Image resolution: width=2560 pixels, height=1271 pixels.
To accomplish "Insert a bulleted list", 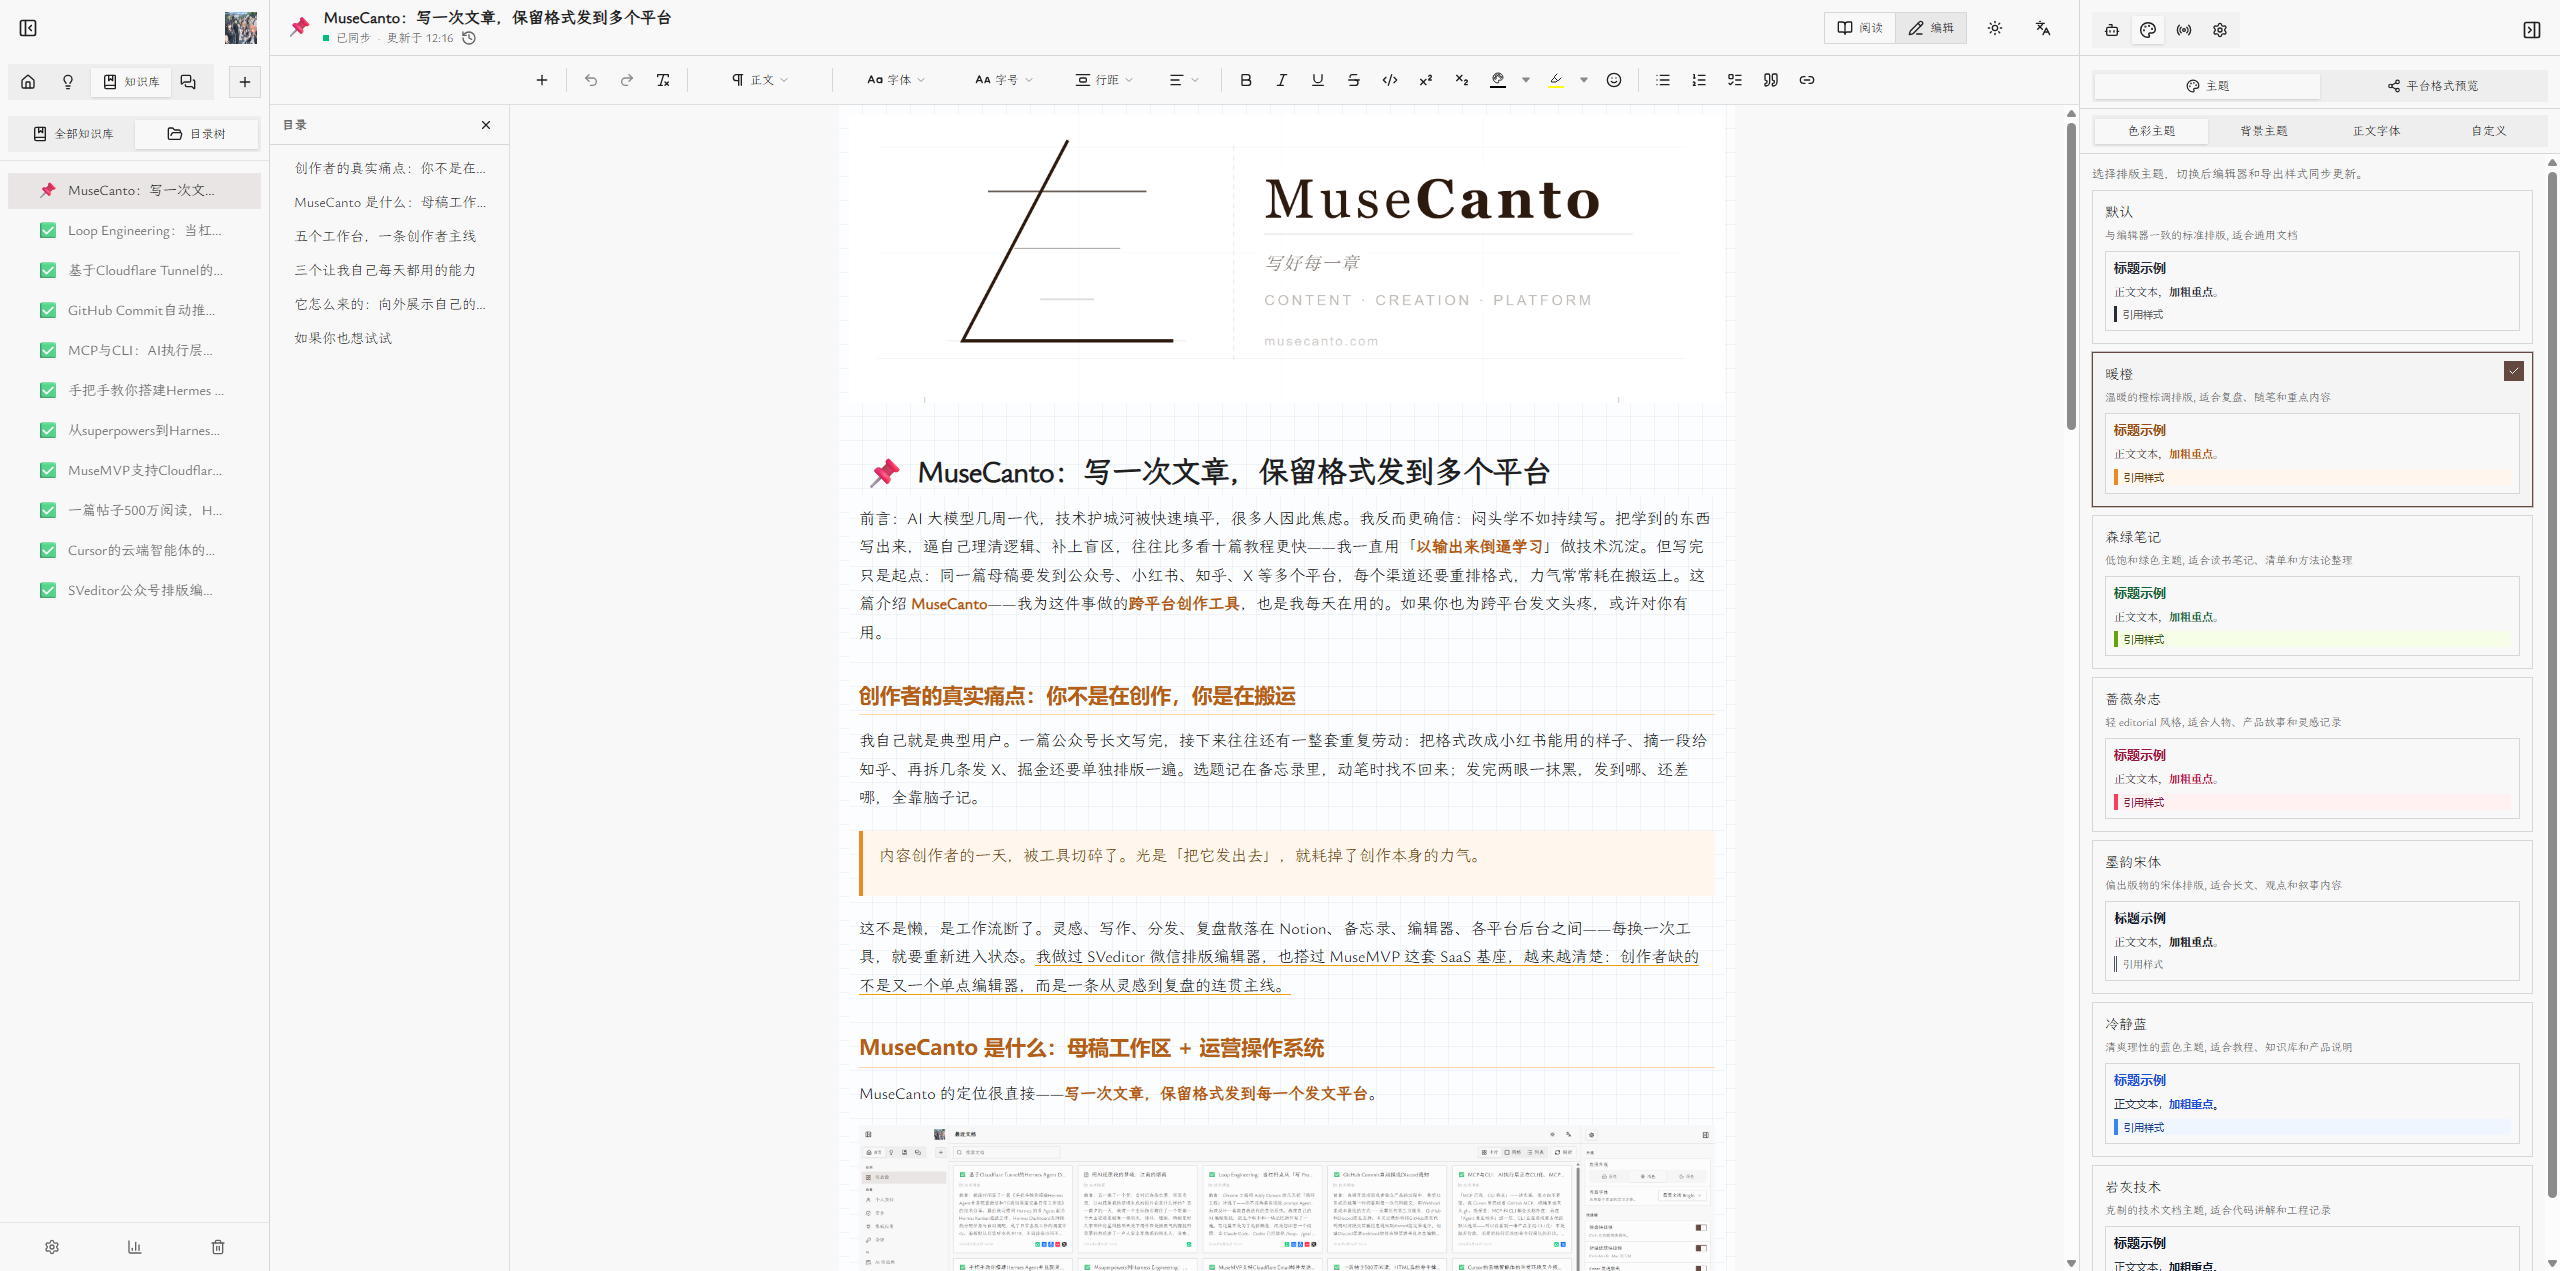I will pos(1663,80).
